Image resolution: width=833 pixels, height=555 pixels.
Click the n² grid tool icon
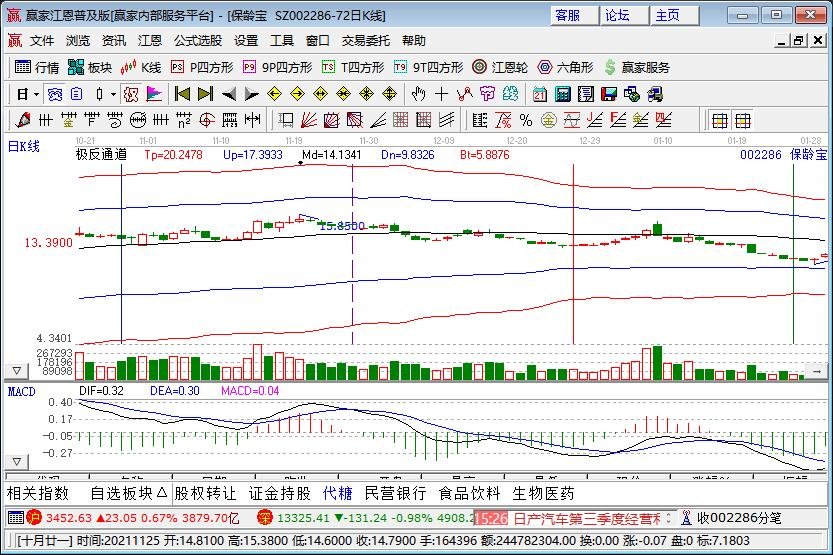[x=184, y=121]
